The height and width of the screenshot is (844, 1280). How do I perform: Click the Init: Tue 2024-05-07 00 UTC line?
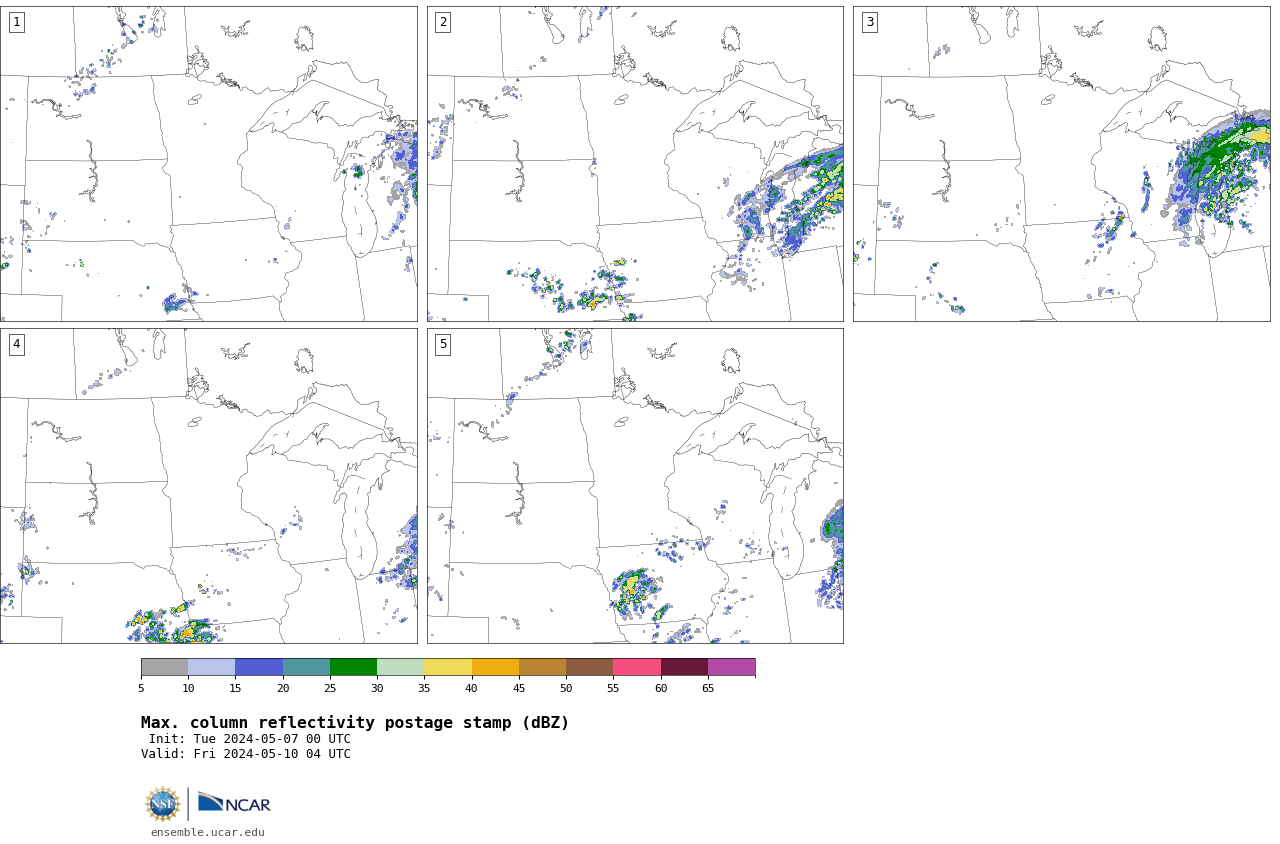250,739
